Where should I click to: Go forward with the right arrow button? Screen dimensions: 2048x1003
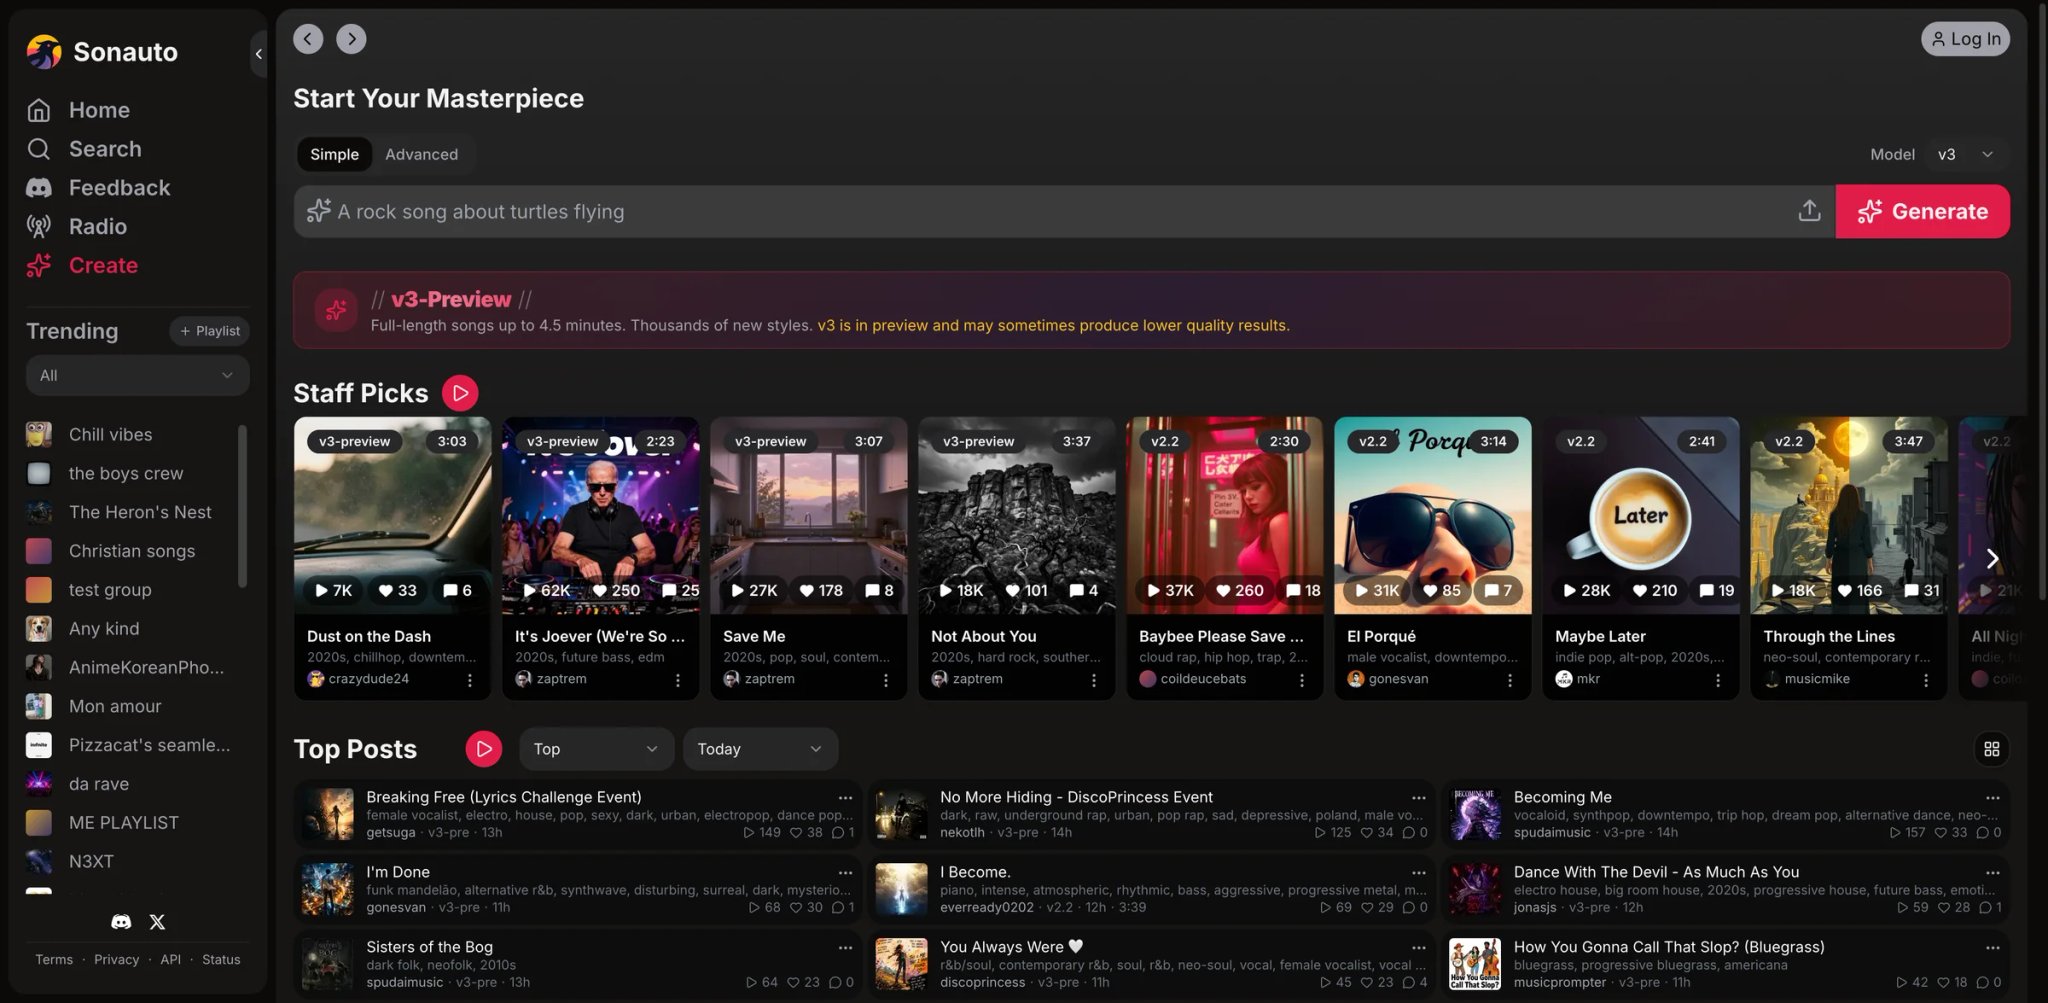351,38
